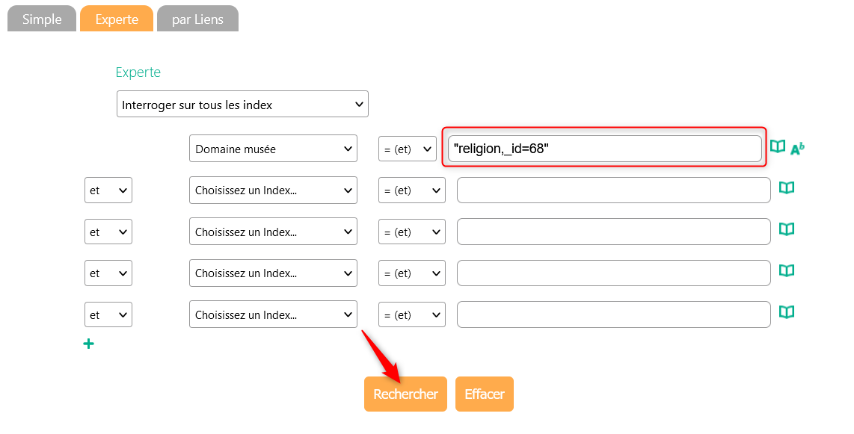Switch to the Simple tab

click(41, 19)
